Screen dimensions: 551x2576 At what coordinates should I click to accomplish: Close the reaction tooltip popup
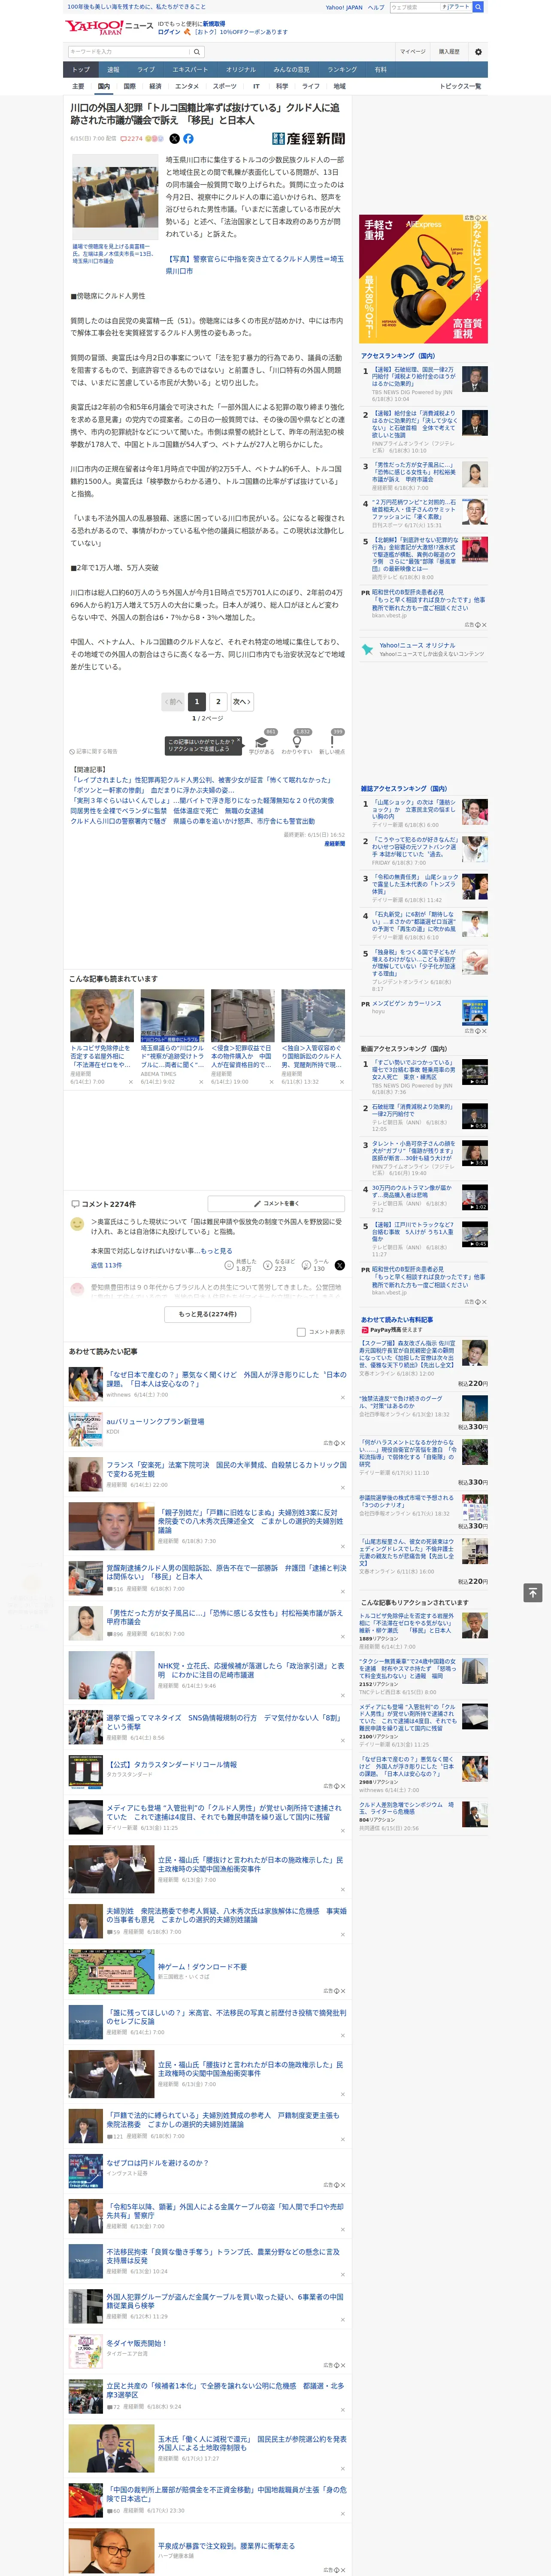point(239,741)
